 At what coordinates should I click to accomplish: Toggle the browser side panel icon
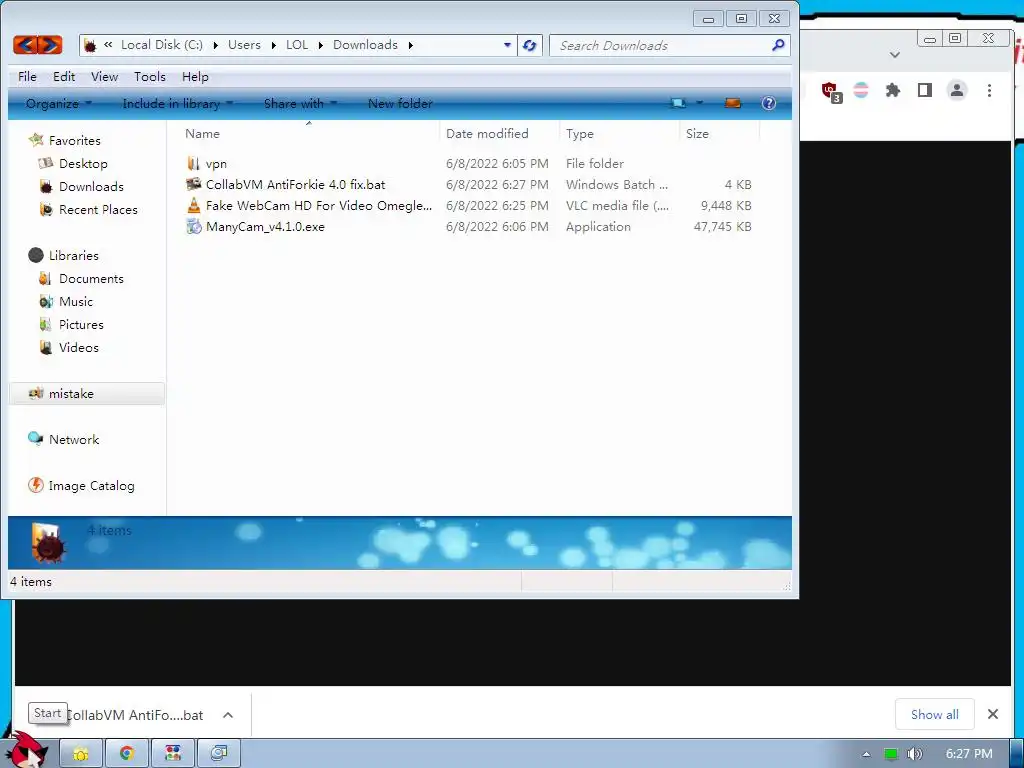[x=925, y=90]
